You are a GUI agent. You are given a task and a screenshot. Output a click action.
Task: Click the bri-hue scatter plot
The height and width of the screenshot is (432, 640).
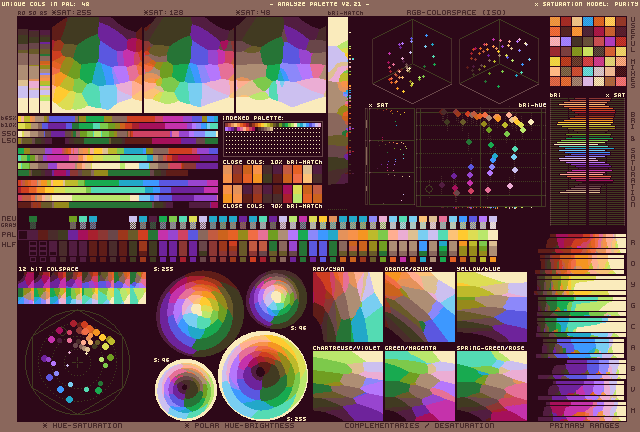click(480, 152)
